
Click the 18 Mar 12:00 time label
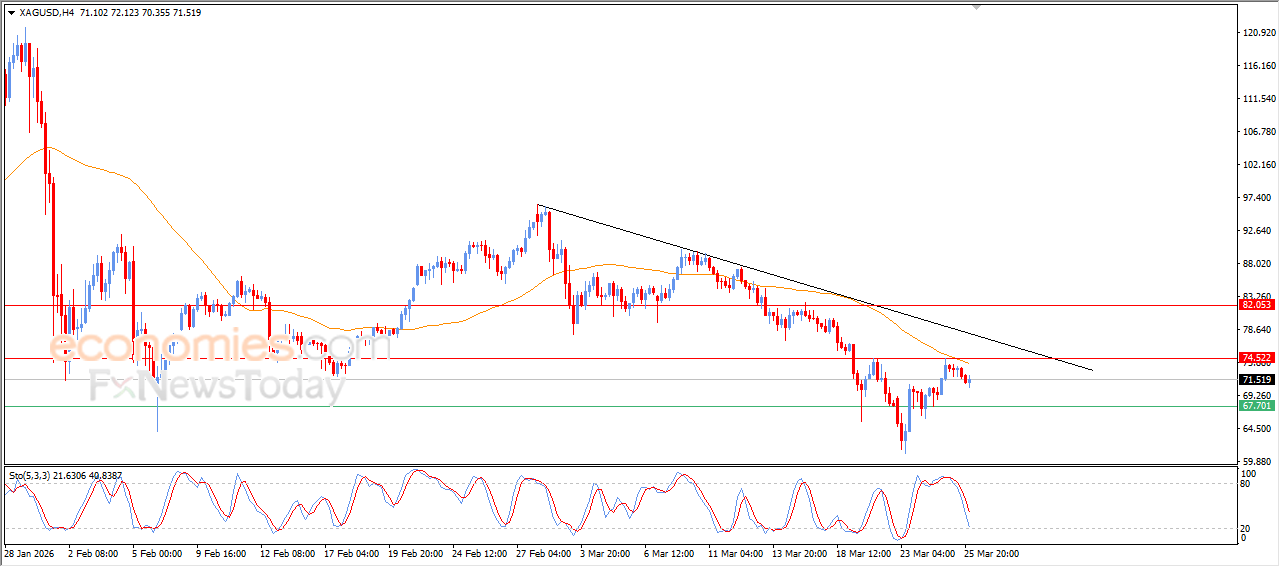[862, 553]
